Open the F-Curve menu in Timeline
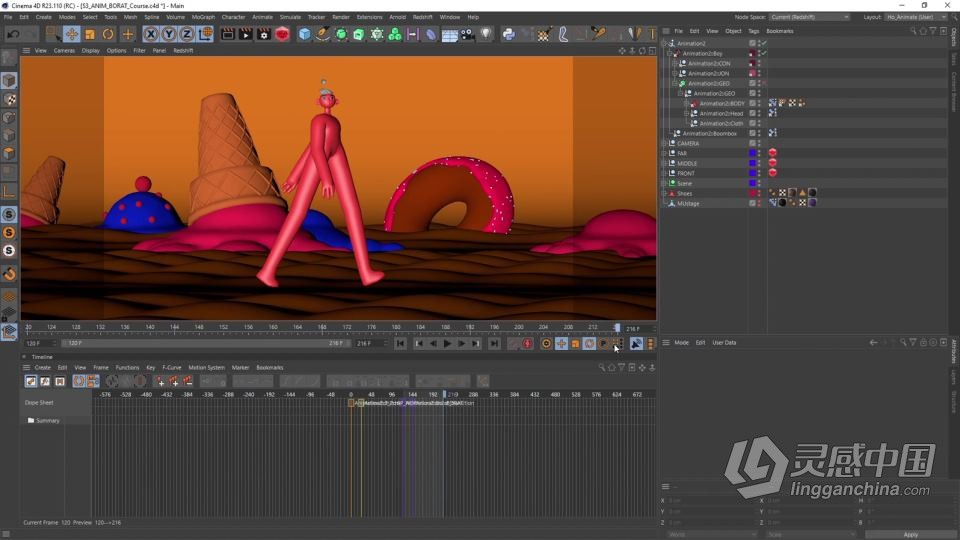The height and width of the screenshot is (540, 960). [x=171, y=367]
